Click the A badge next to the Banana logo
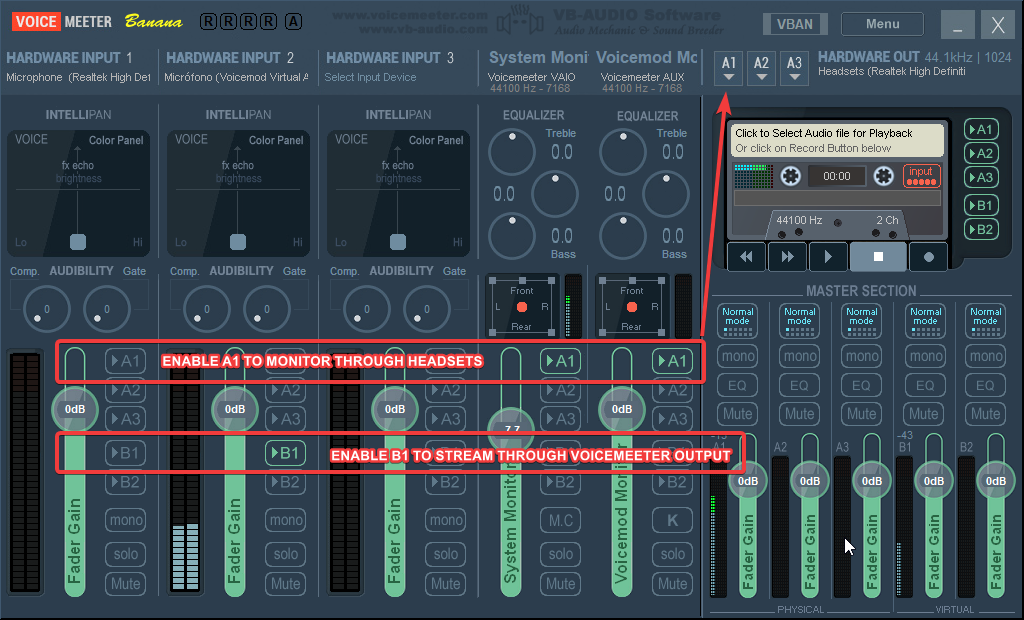 coord(293,22)
